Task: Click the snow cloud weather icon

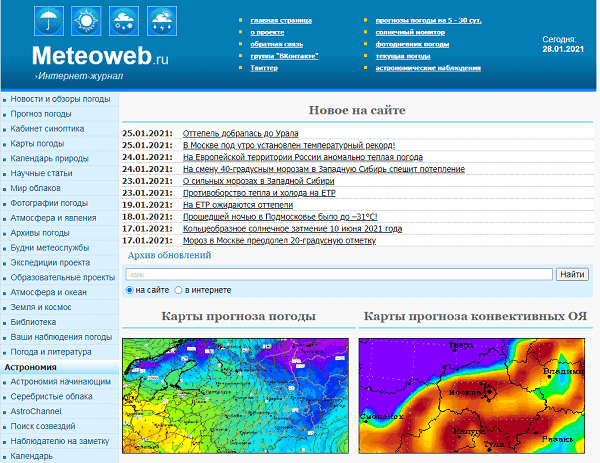Action: (x=124, y=21)
